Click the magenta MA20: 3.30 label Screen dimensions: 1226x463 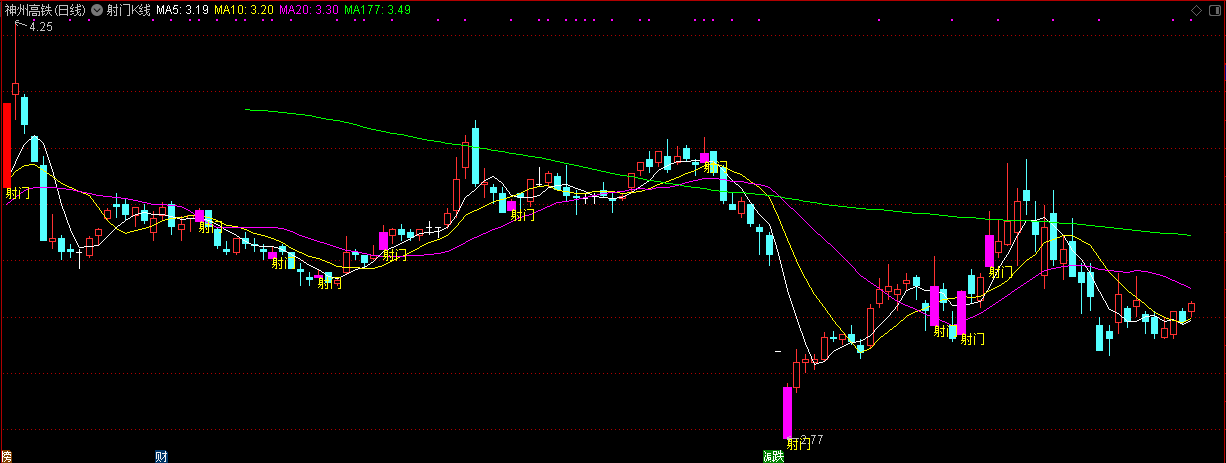click(x=308, y=10)
